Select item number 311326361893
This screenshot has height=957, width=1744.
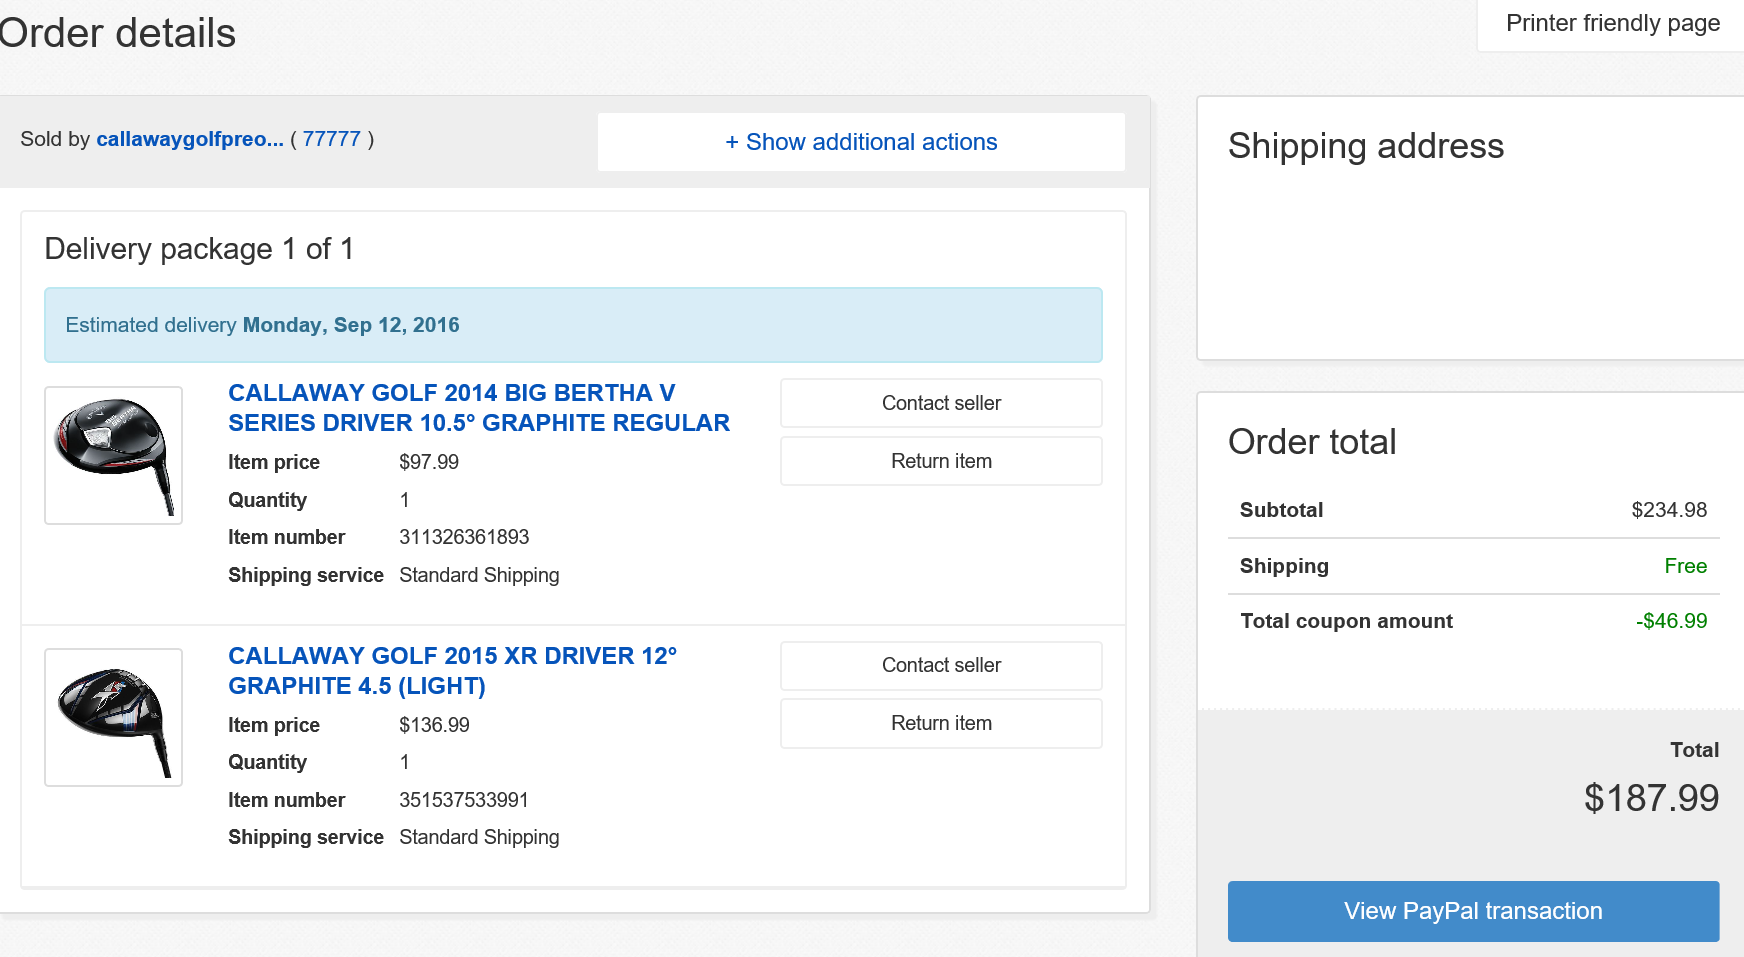tap(464, 537)
